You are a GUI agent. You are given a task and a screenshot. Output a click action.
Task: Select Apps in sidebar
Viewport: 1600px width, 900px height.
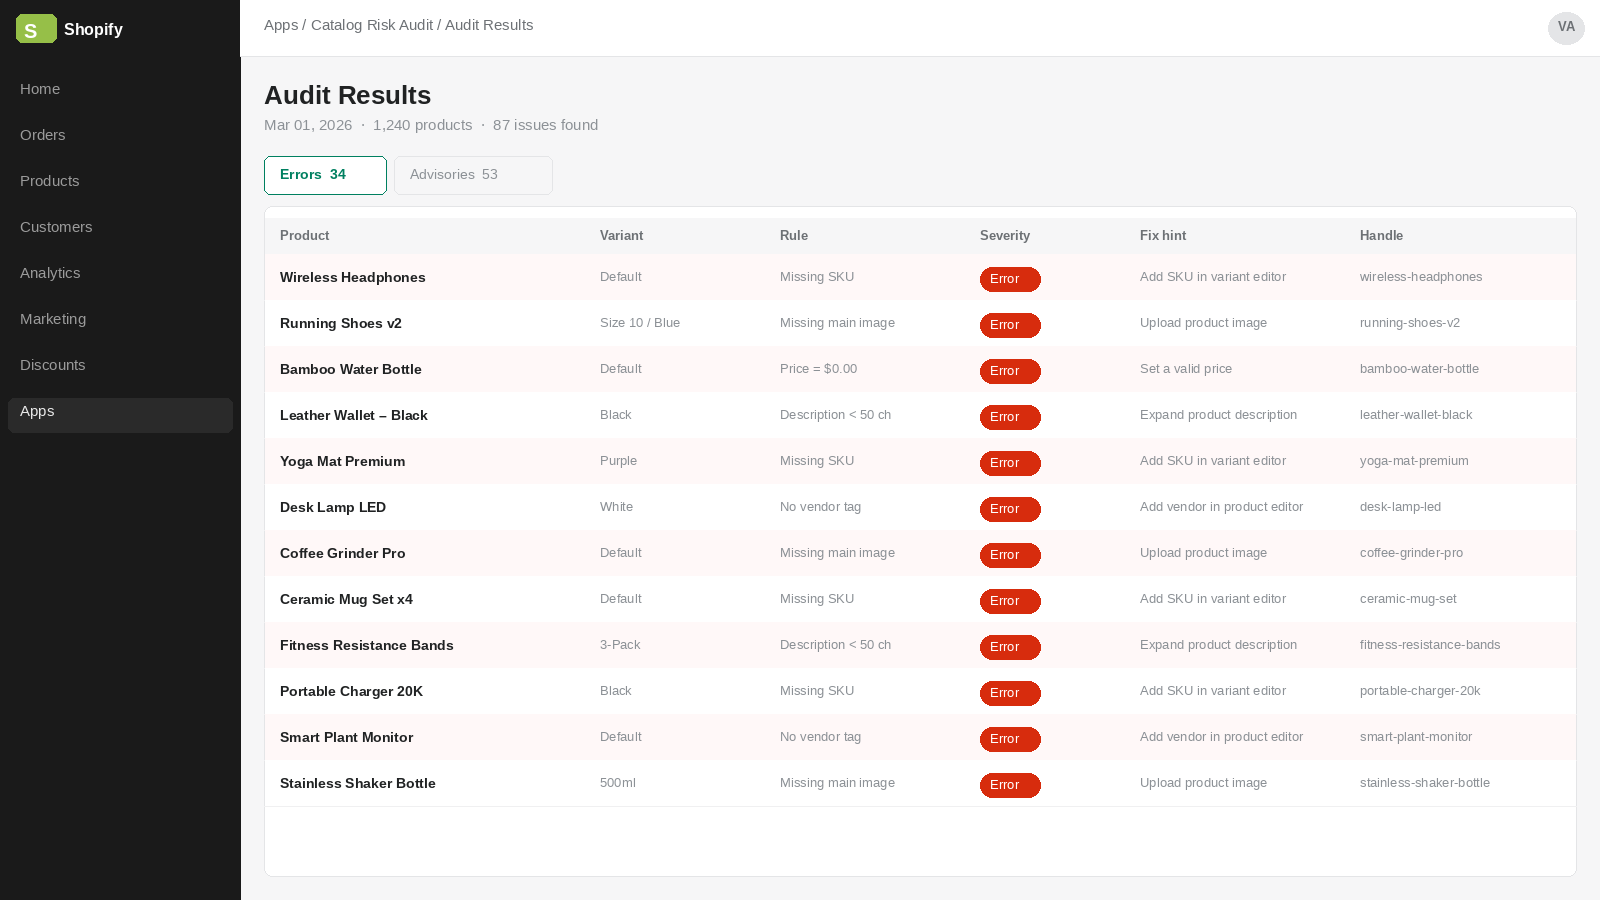click(120, 415)
